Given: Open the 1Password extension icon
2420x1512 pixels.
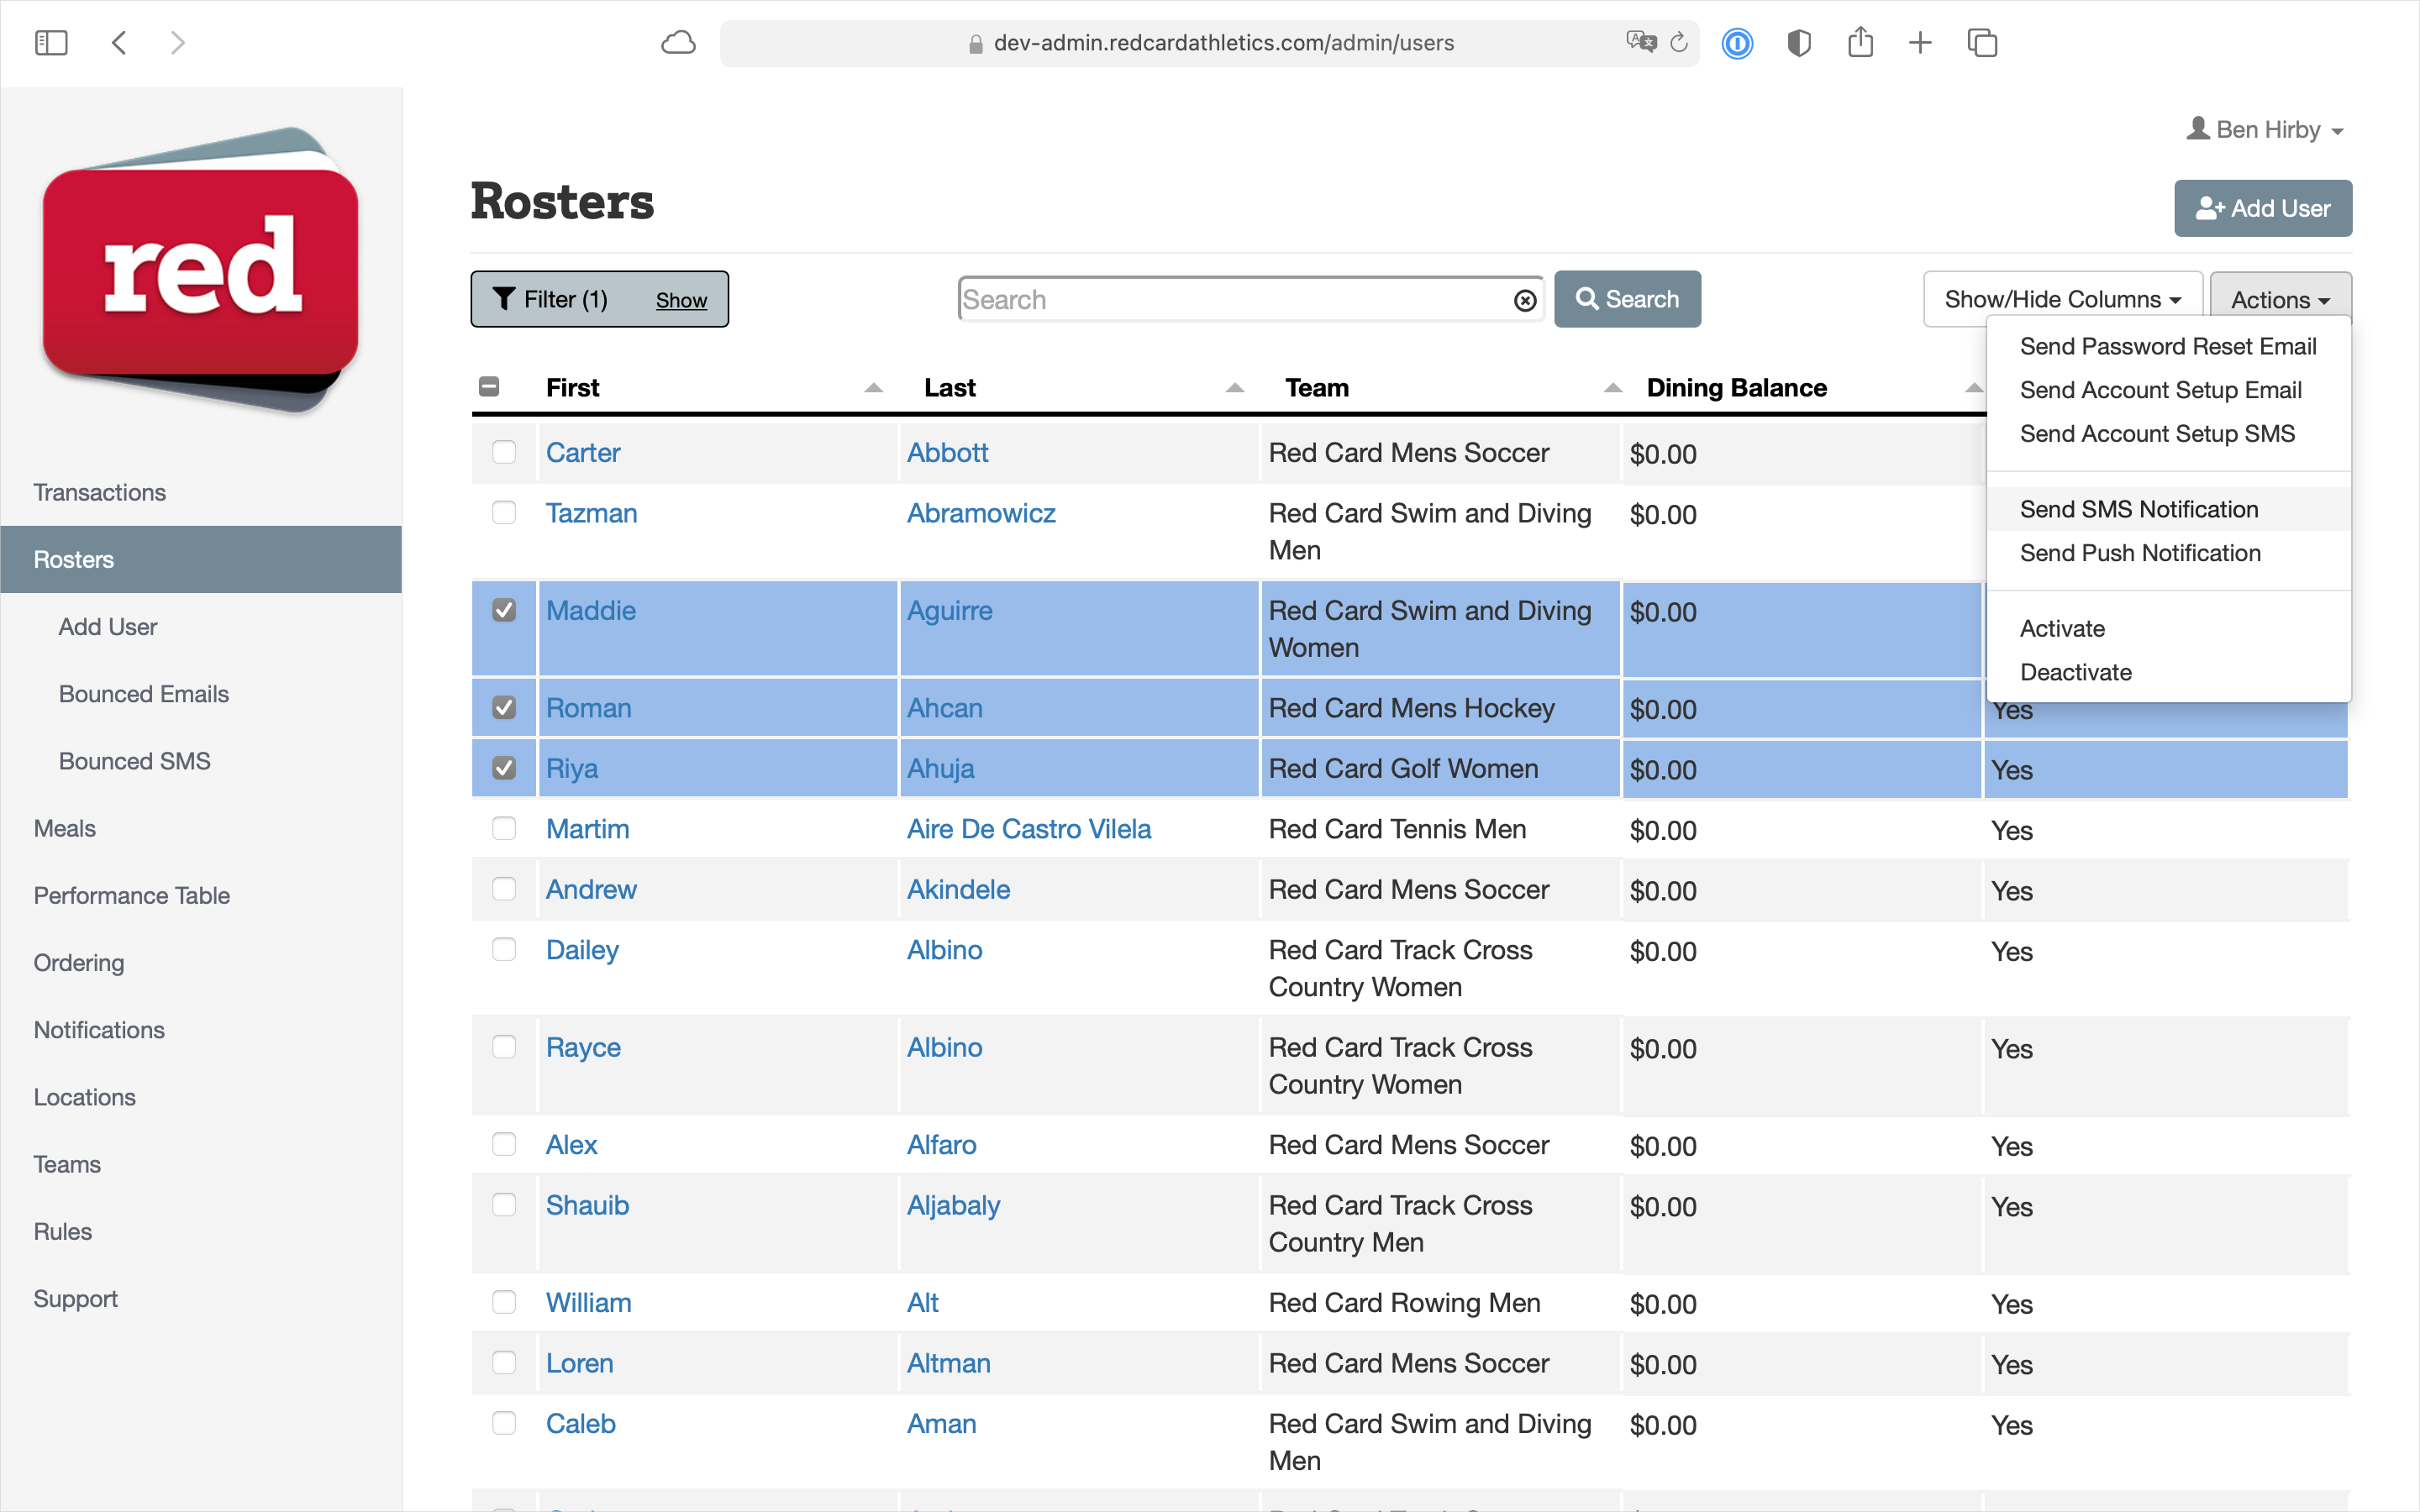Looking at the screenshot, I should [x=1738, y=43].
